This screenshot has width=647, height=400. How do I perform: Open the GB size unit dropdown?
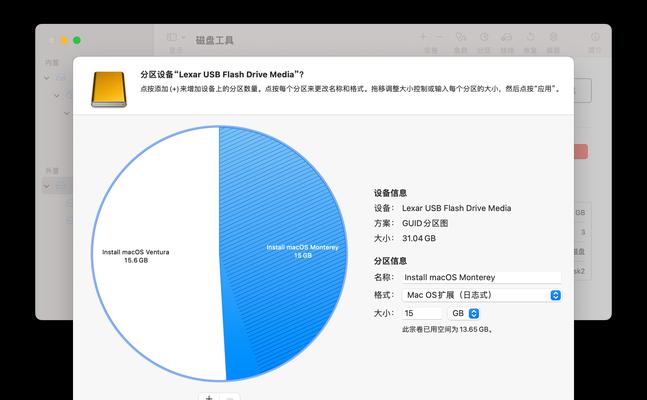464,313
